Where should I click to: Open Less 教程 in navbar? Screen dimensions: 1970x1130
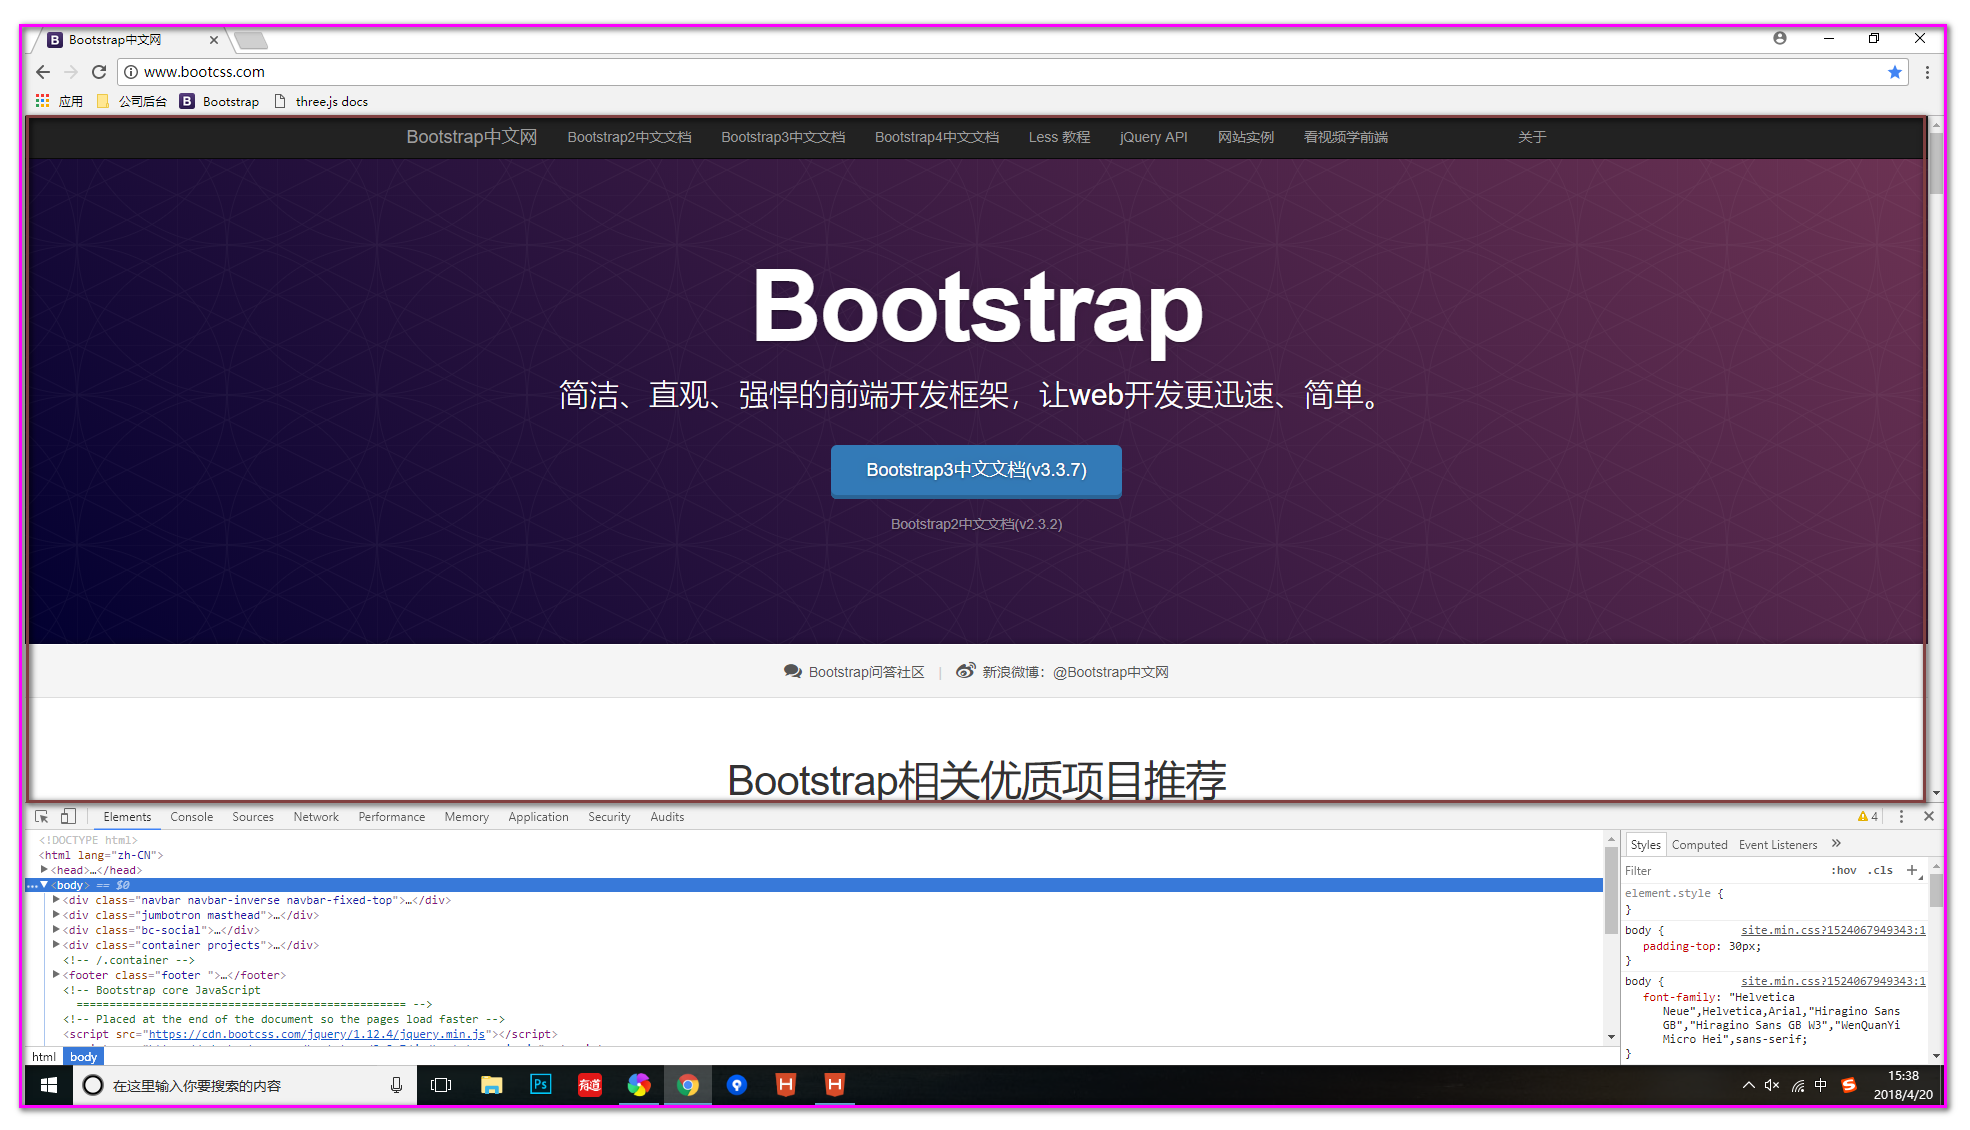[x=1059, y=137]
